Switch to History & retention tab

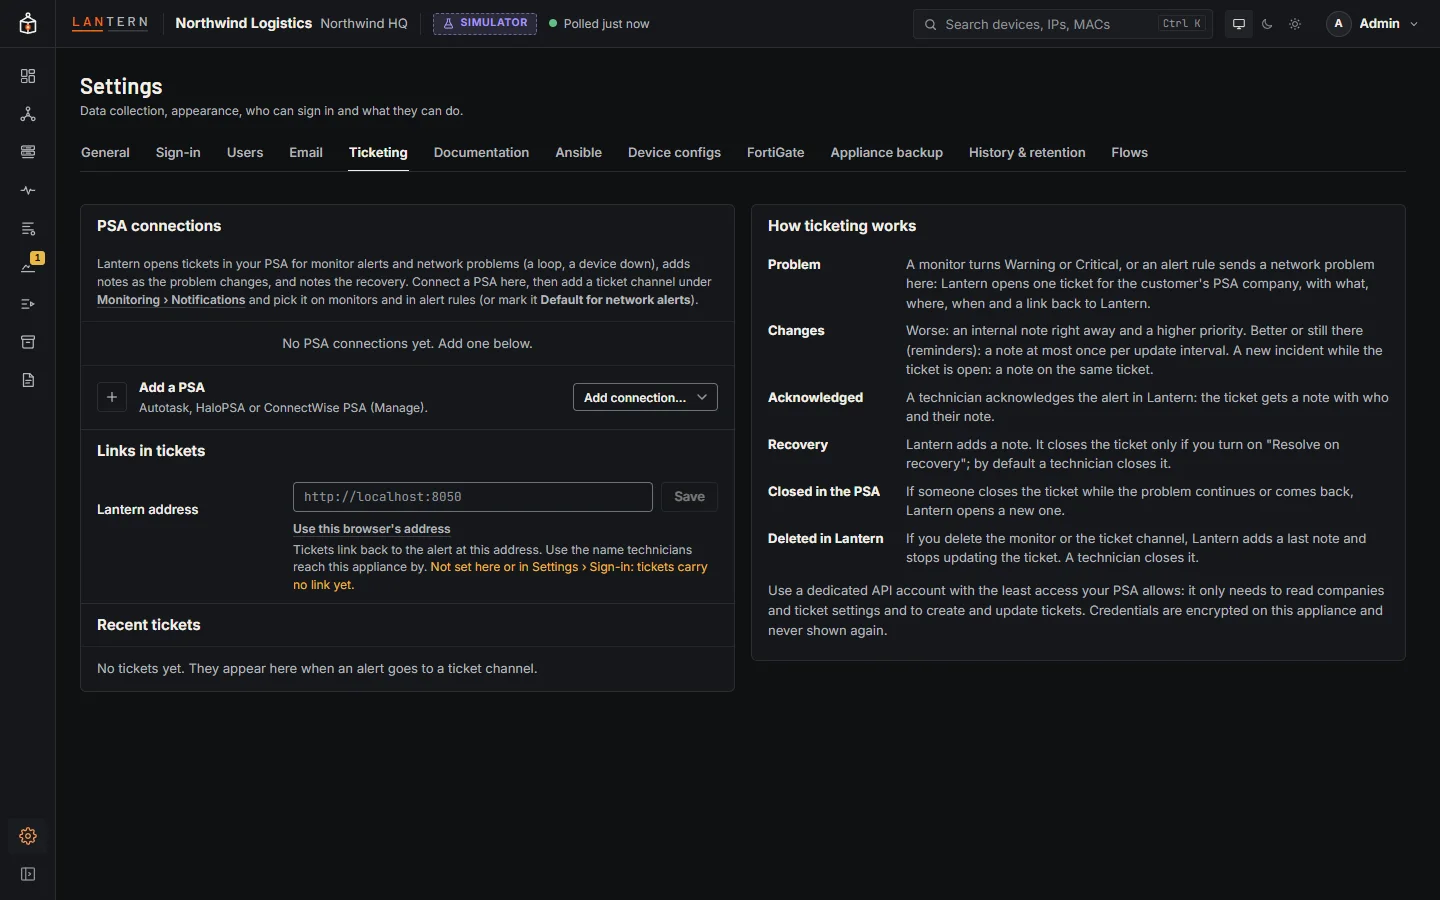[x=1027, y=152]
